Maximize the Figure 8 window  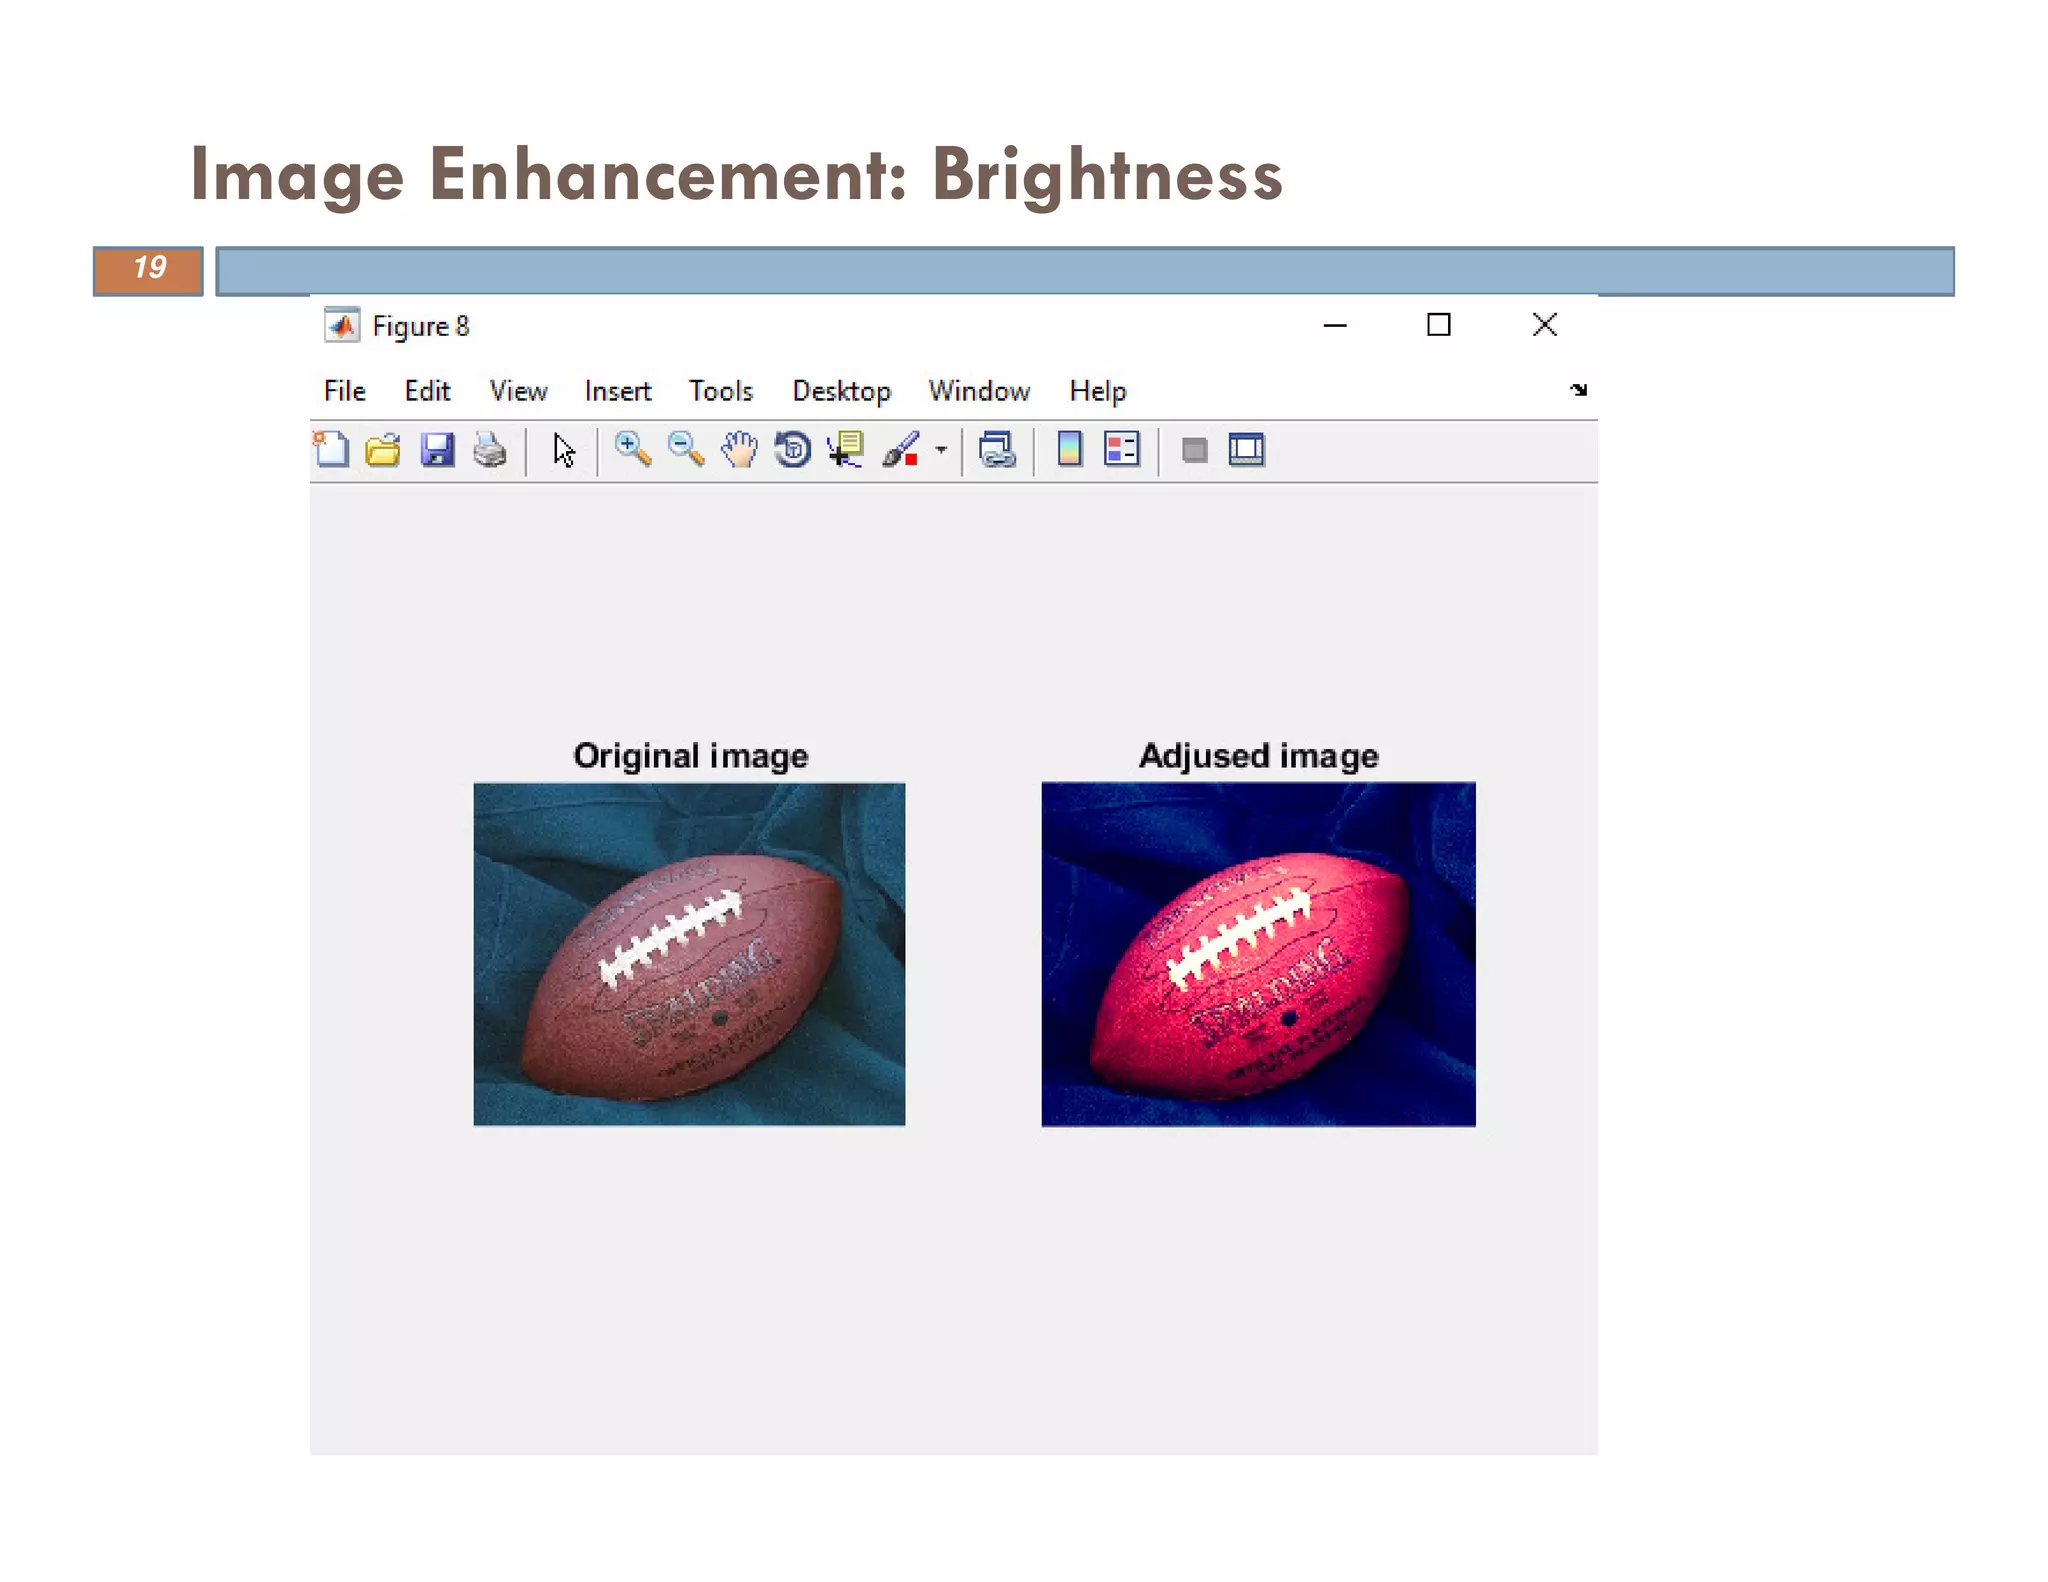(x=1439, y=325)
